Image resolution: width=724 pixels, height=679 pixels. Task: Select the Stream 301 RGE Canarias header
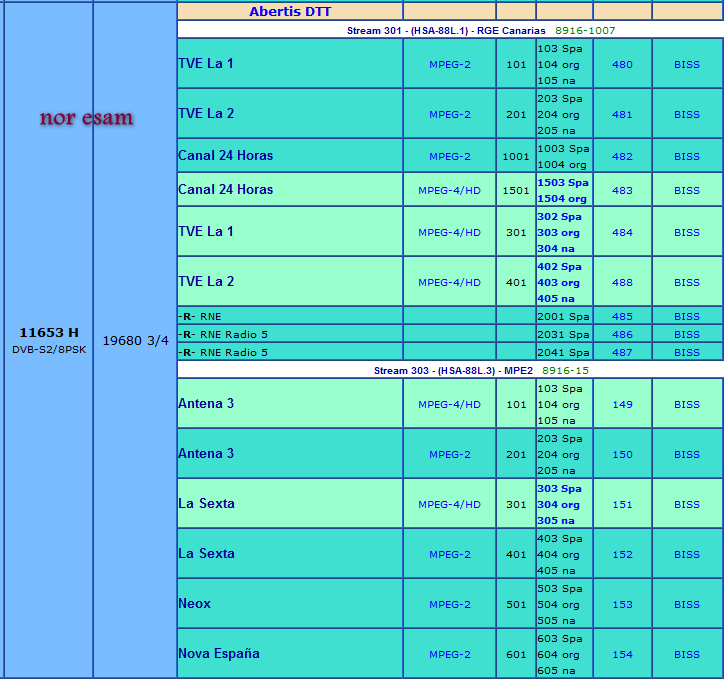tap(446, 30)
